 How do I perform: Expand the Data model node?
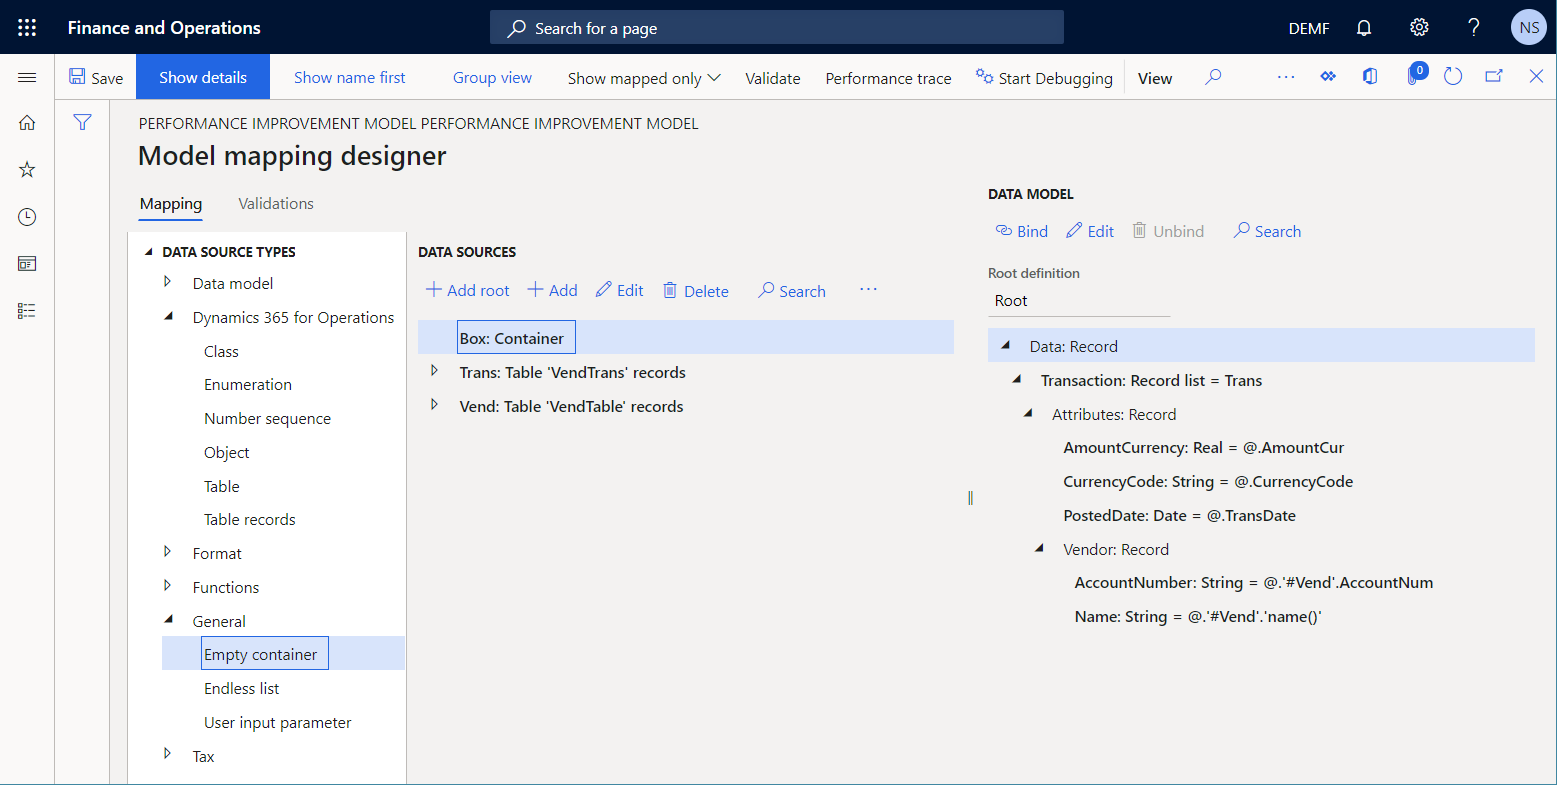[168, 283]
